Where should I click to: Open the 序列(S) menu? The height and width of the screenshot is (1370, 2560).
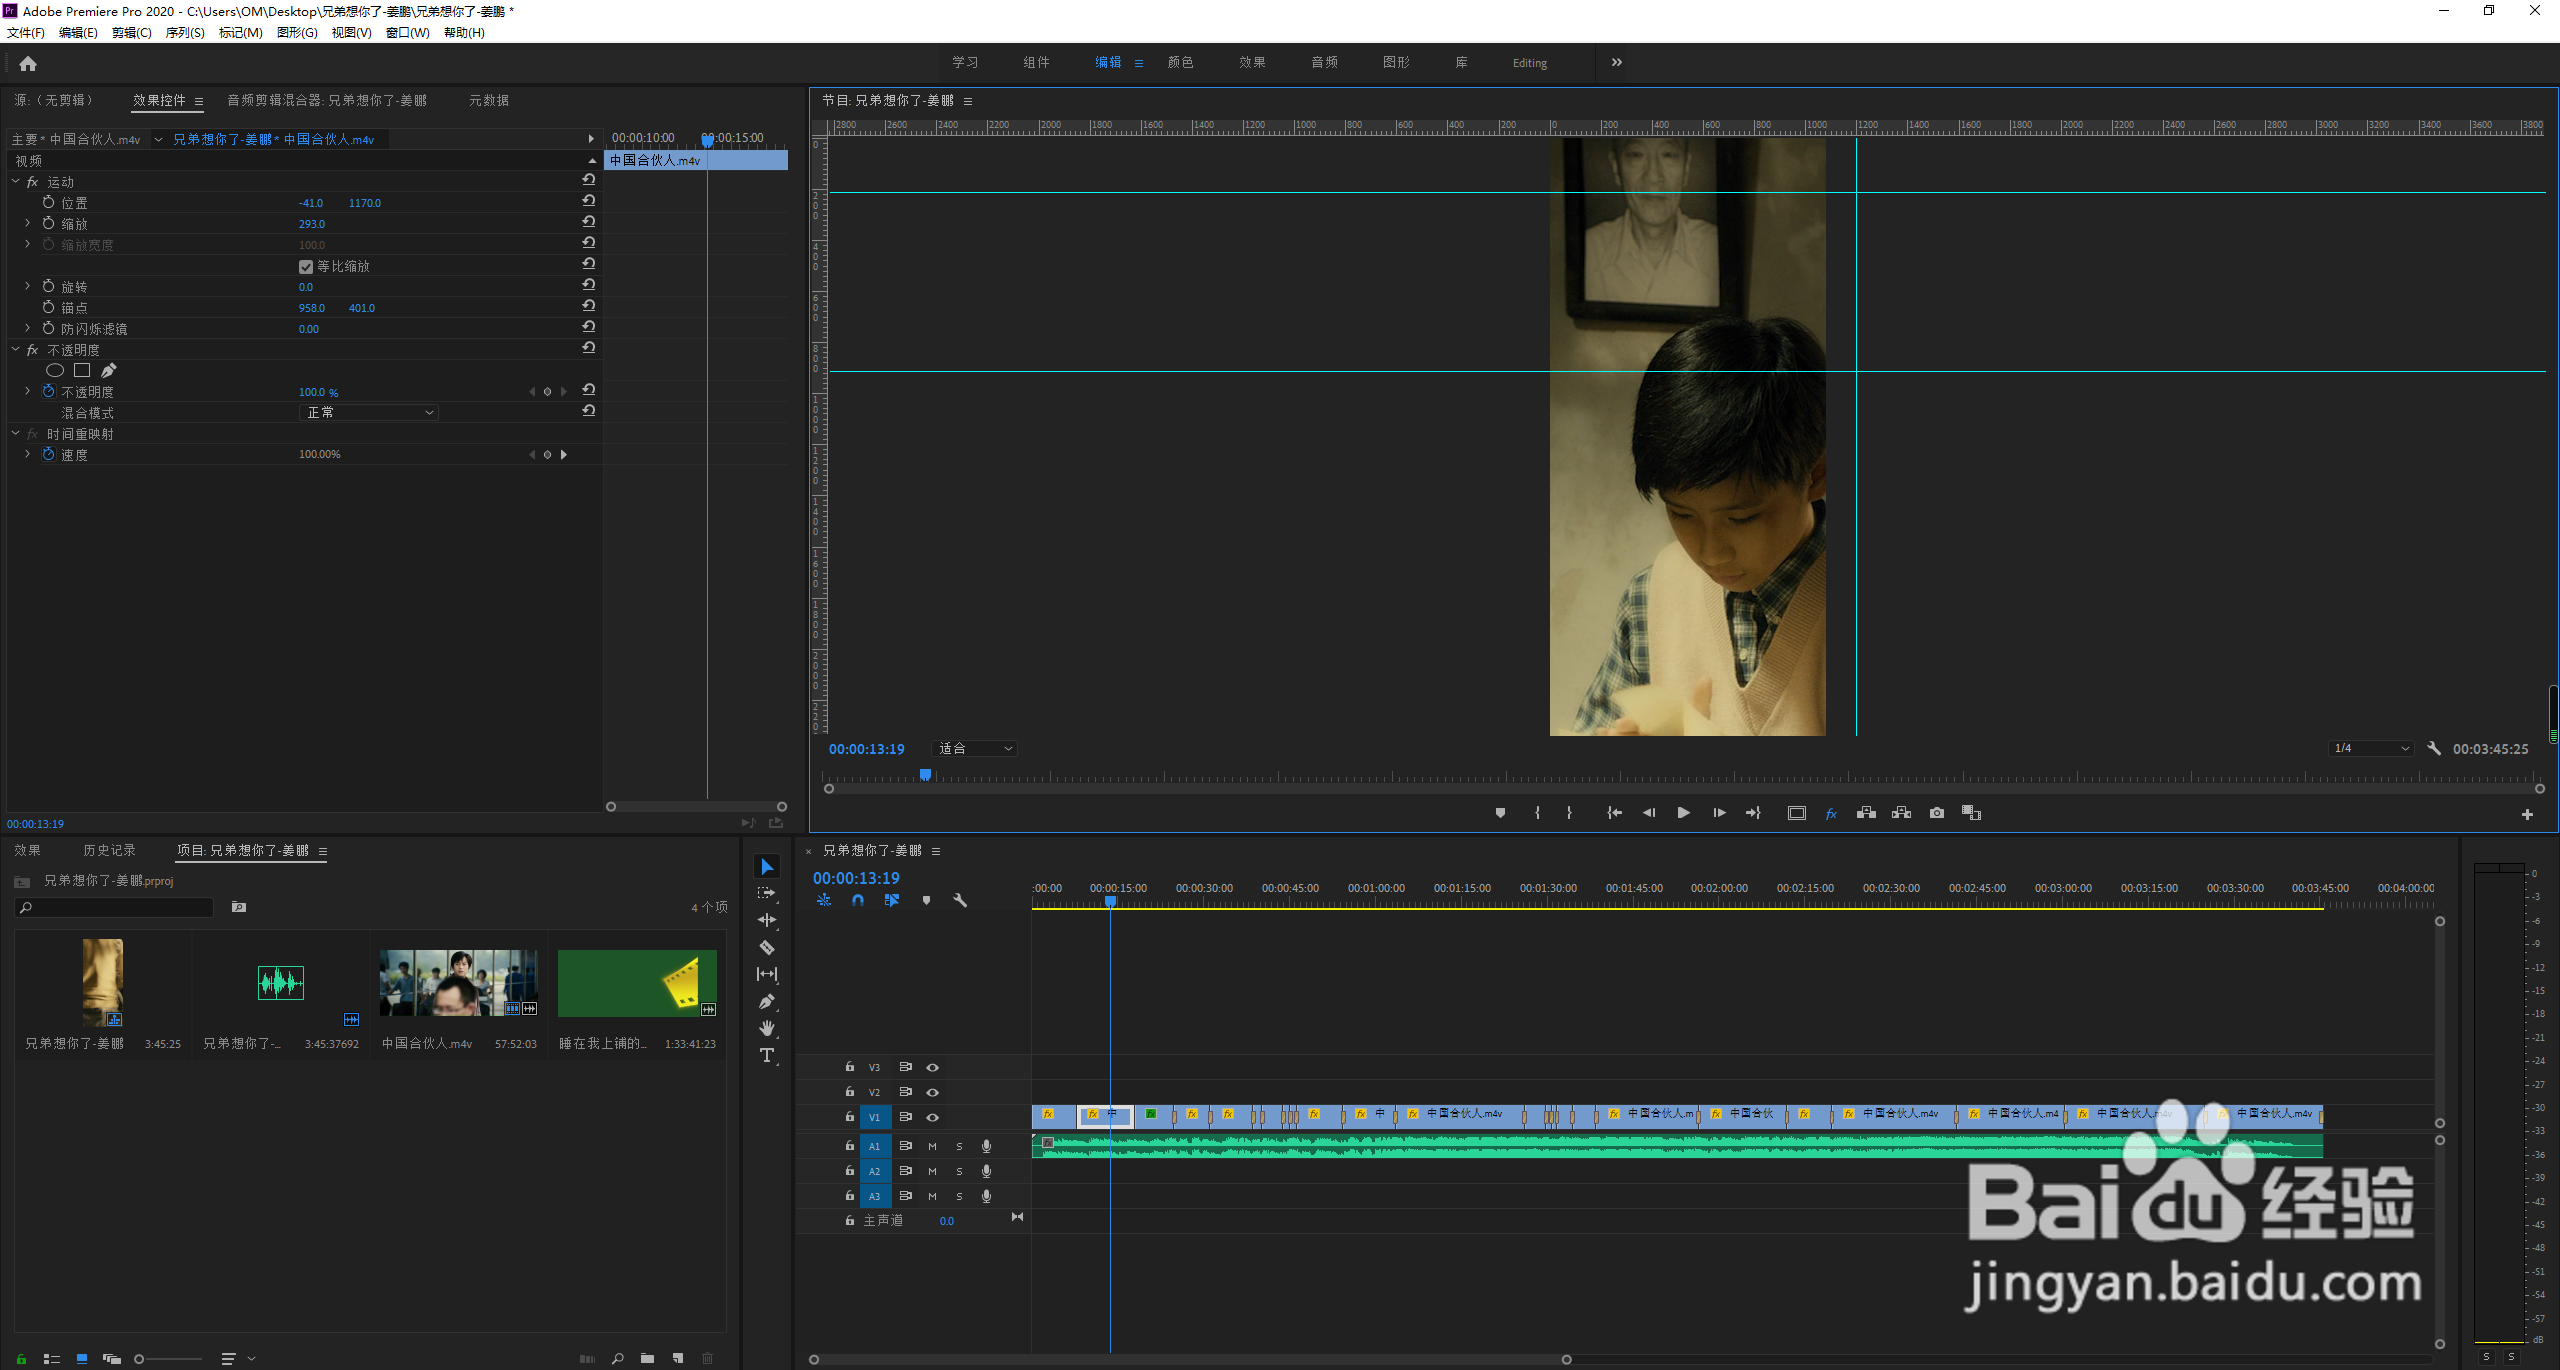coord(184,33)
